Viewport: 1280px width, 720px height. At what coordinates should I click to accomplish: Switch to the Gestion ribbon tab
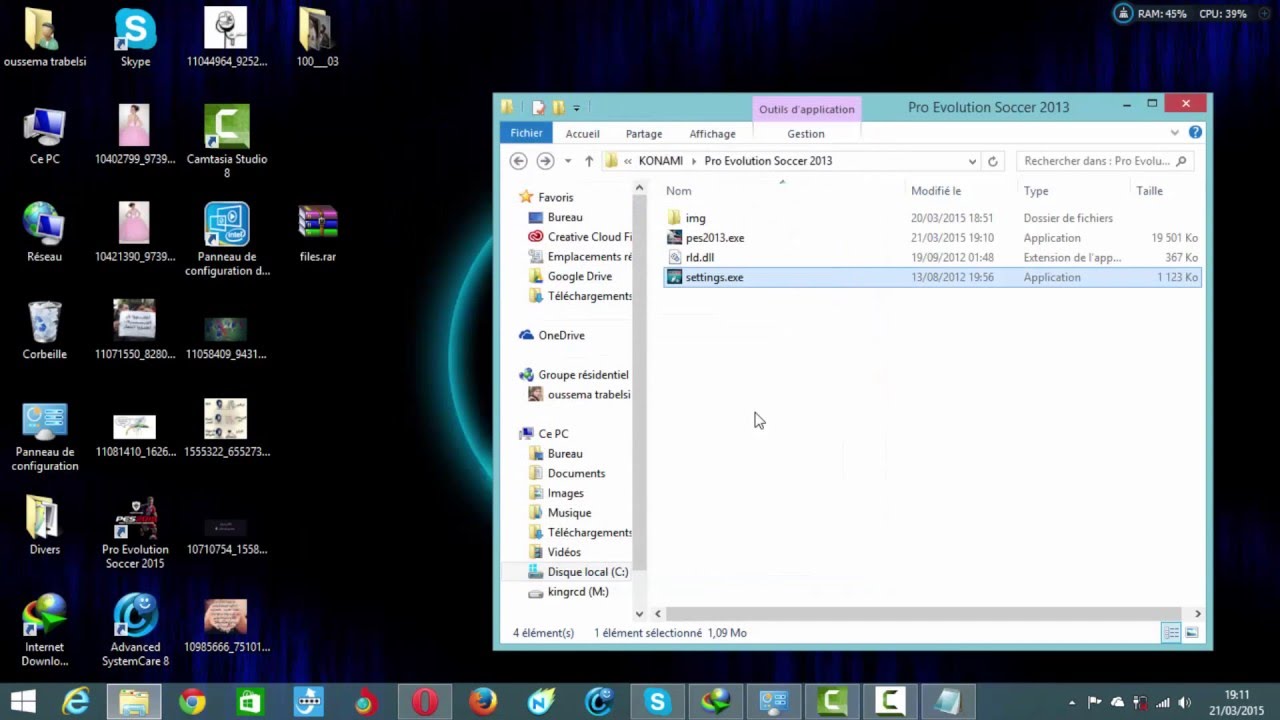coord(806,134)
